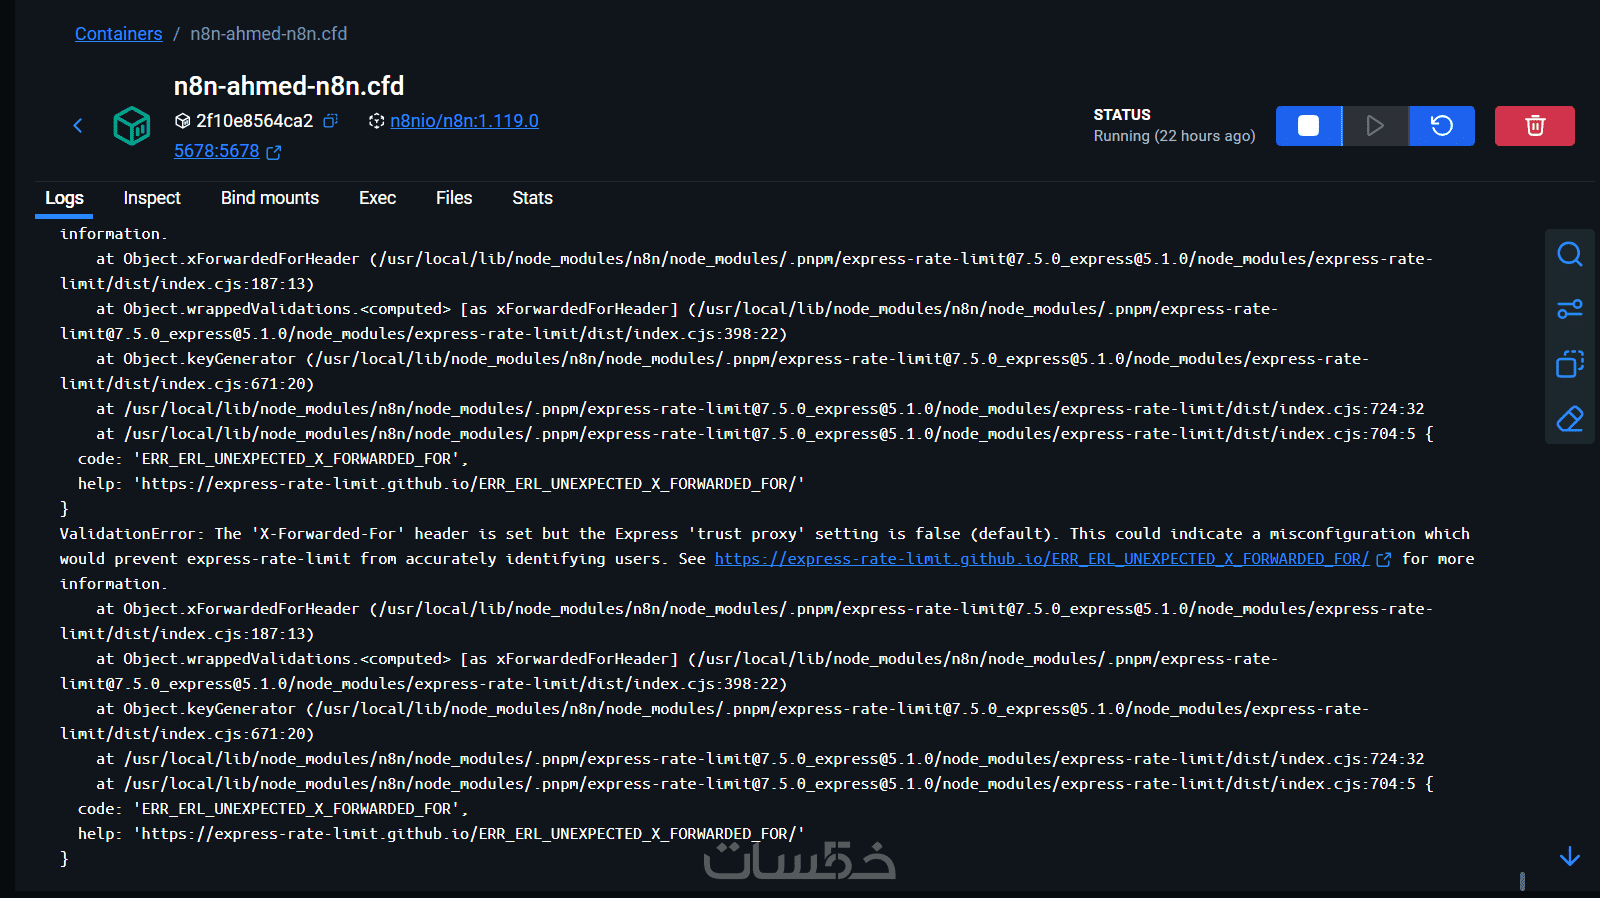Click the green container cube icon

pyautogui.click(x=131, y=126)
